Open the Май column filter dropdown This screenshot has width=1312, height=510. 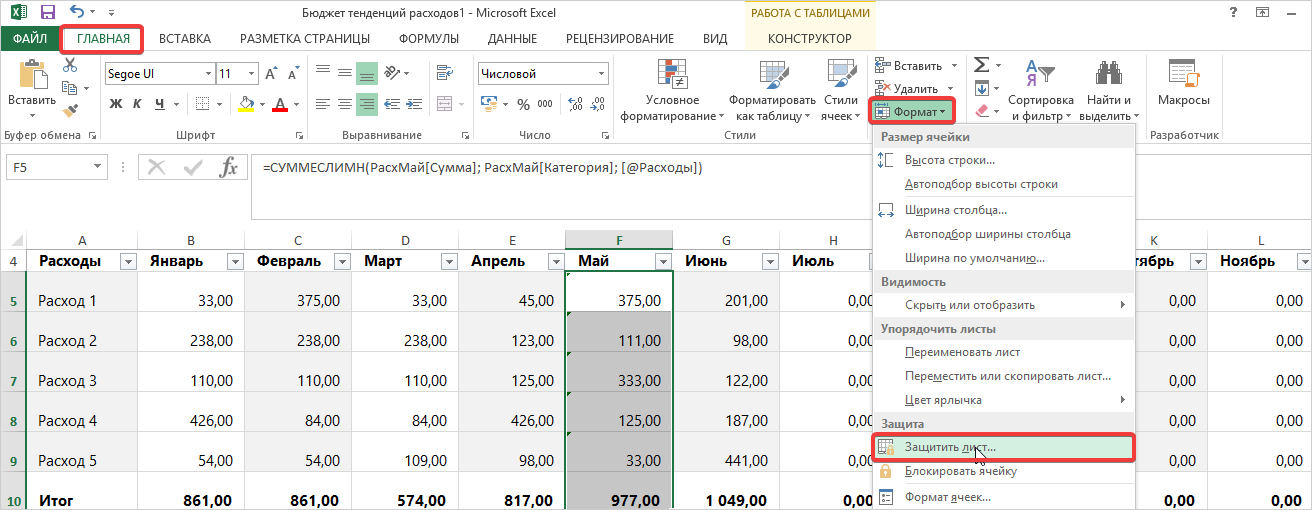[x=662, y=261]
